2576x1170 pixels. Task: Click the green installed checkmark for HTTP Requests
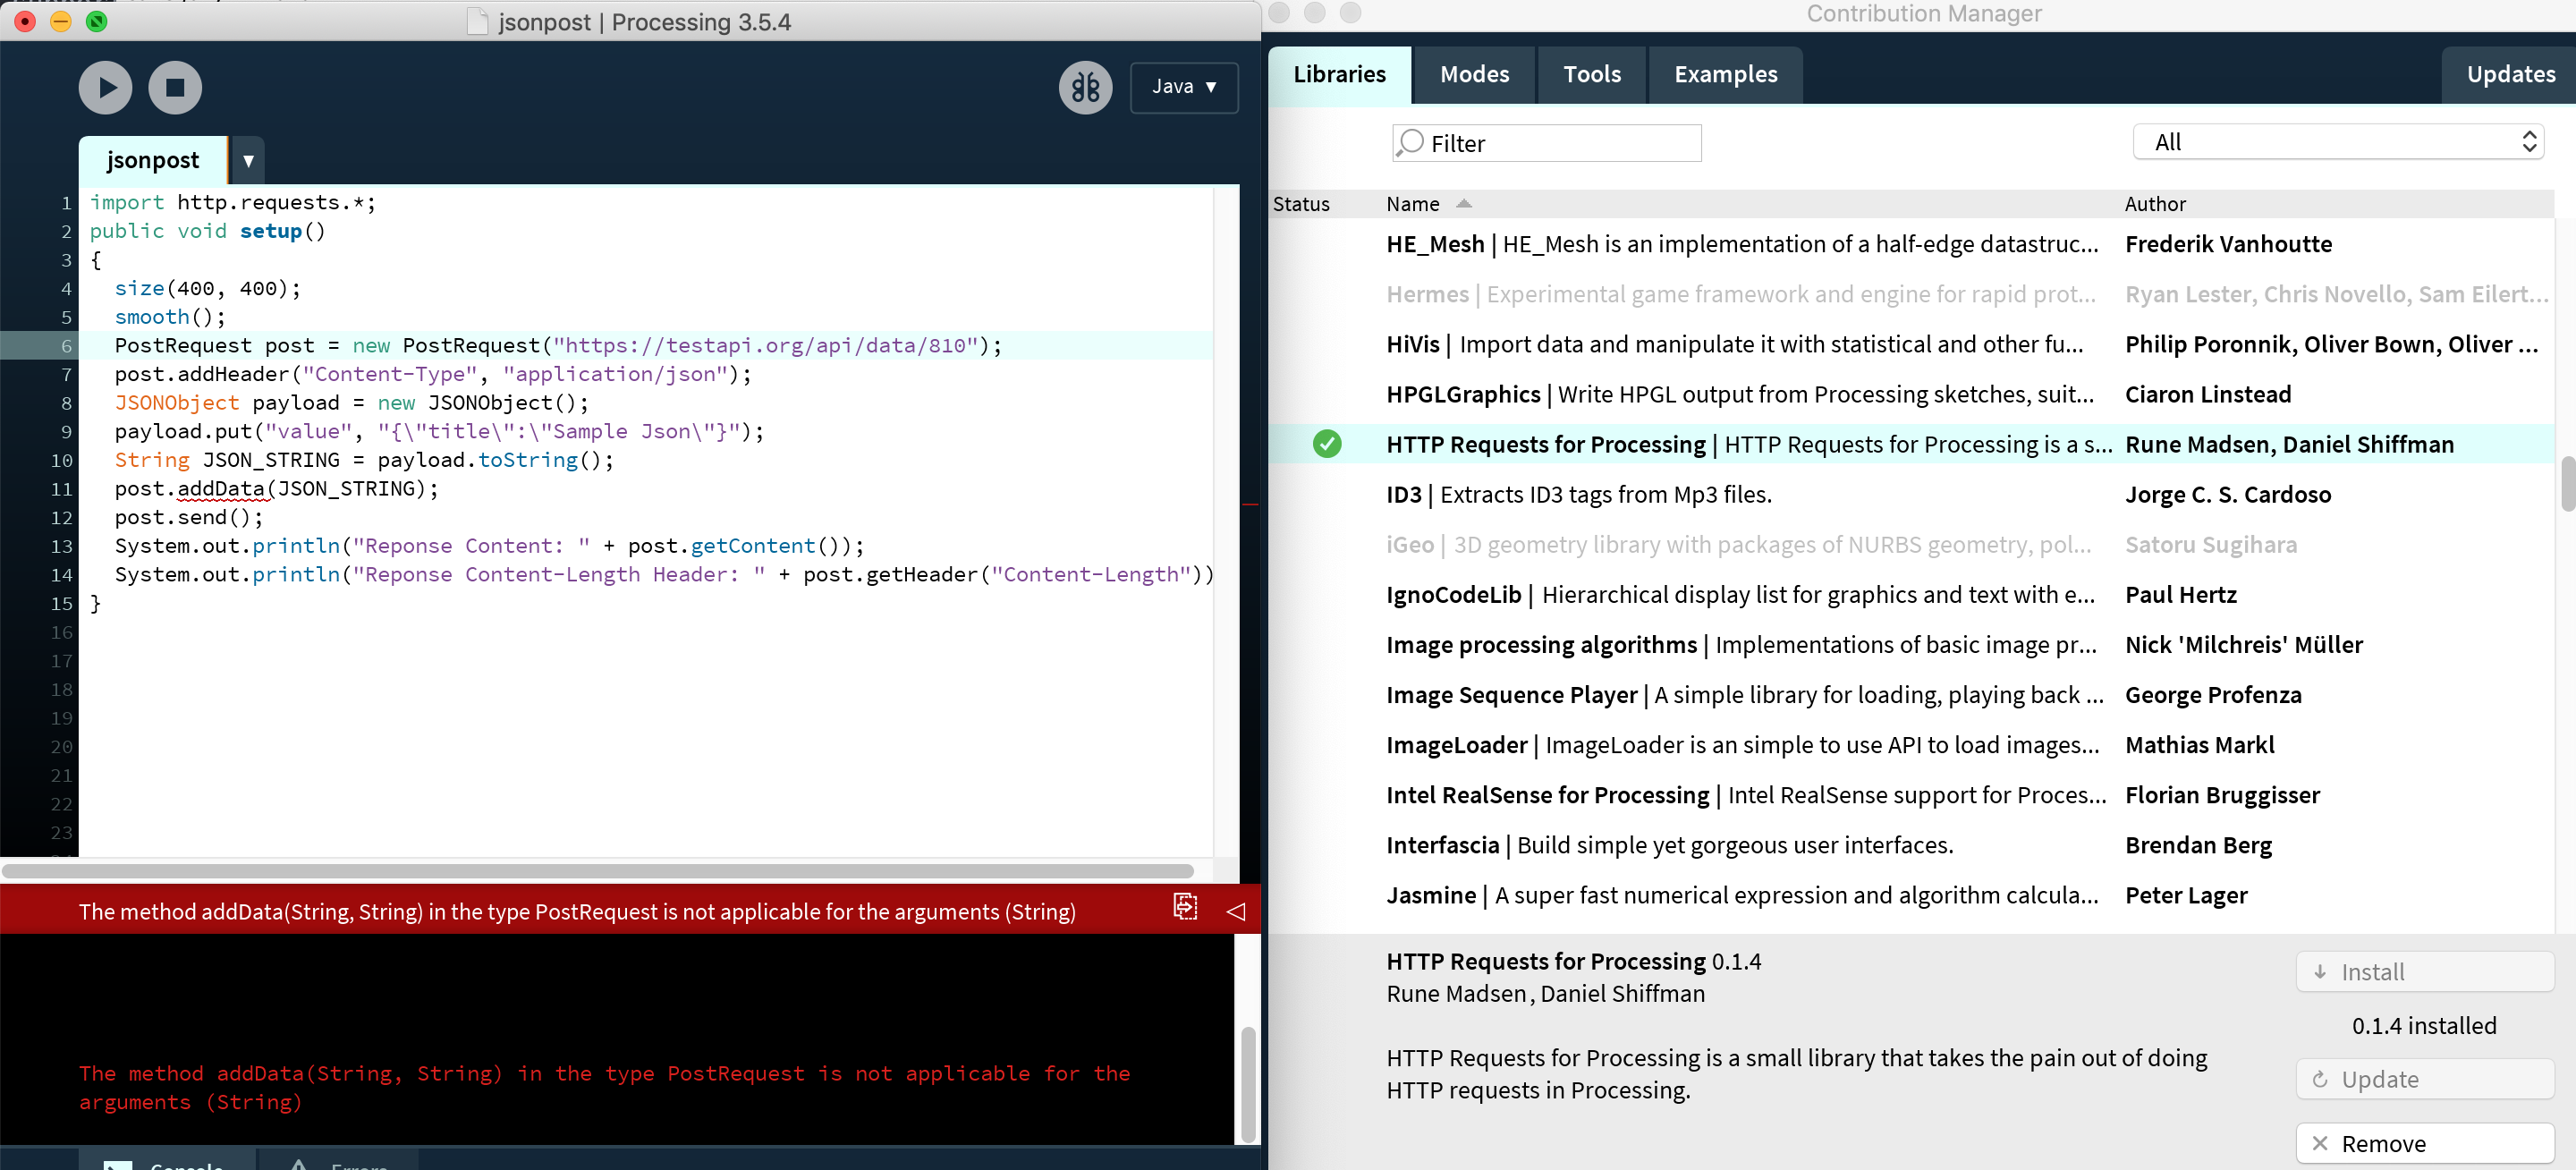pyautogui.click(x=1327, y=444)
